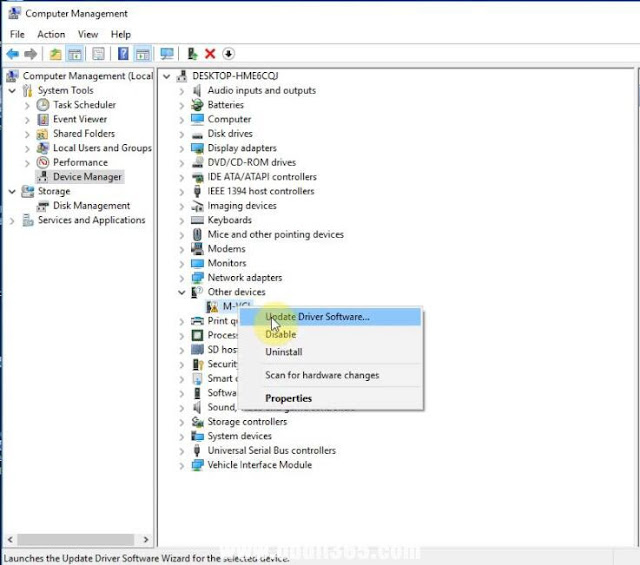The image size is (640, 565).
Task: Click the Network adapters icon
Action: 198,278
